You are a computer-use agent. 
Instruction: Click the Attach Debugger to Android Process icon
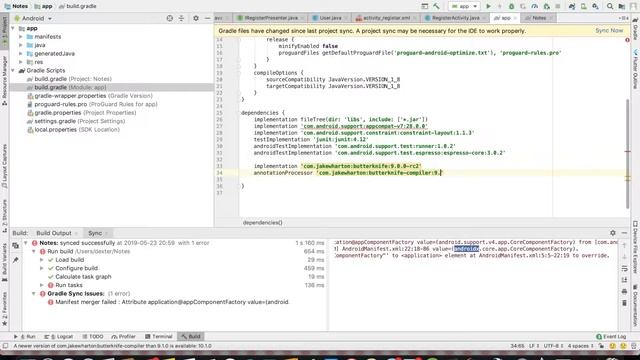coord(546,6)
